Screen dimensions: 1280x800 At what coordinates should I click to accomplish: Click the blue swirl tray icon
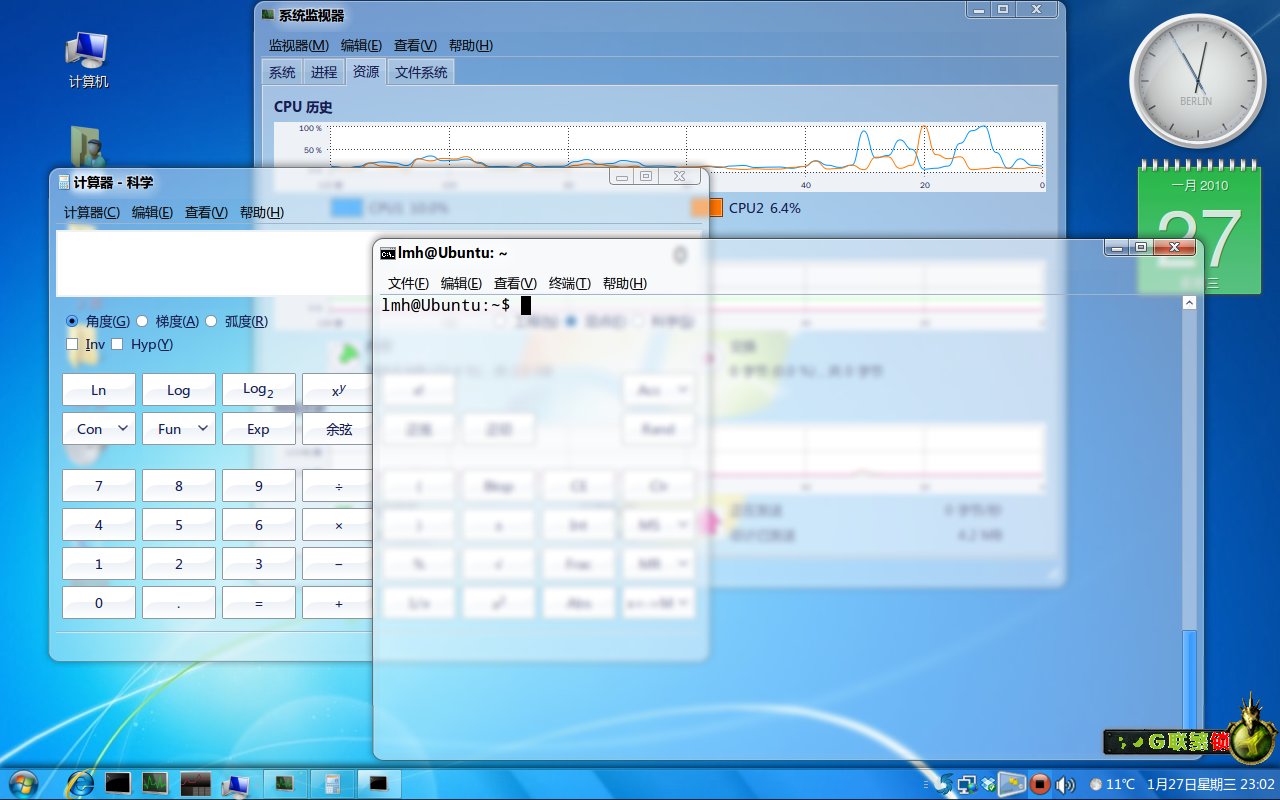point(944,784)
